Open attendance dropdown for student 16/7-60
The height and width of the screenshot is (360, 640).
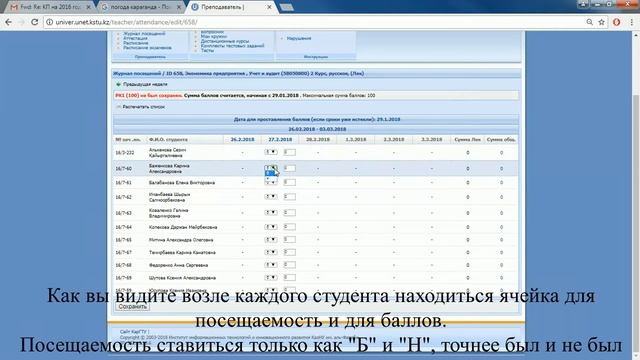coord(271,168)
